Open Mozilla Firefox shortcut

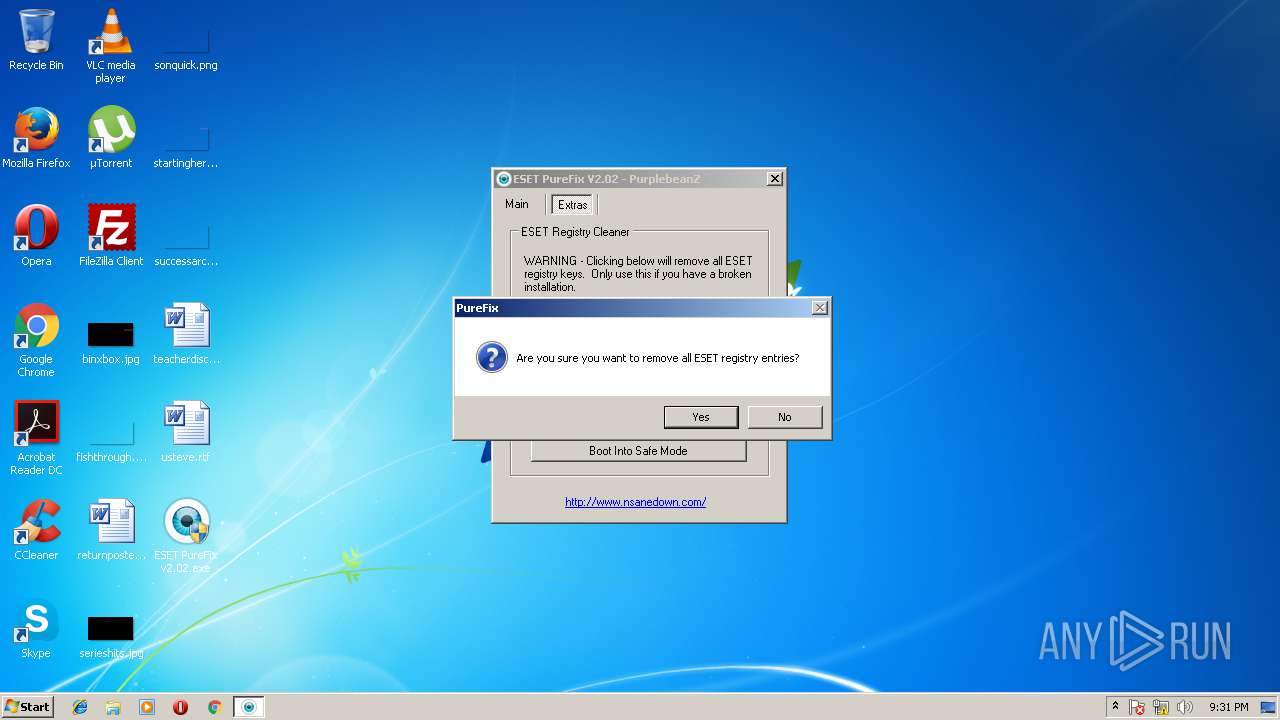click(x=36, y=138)
